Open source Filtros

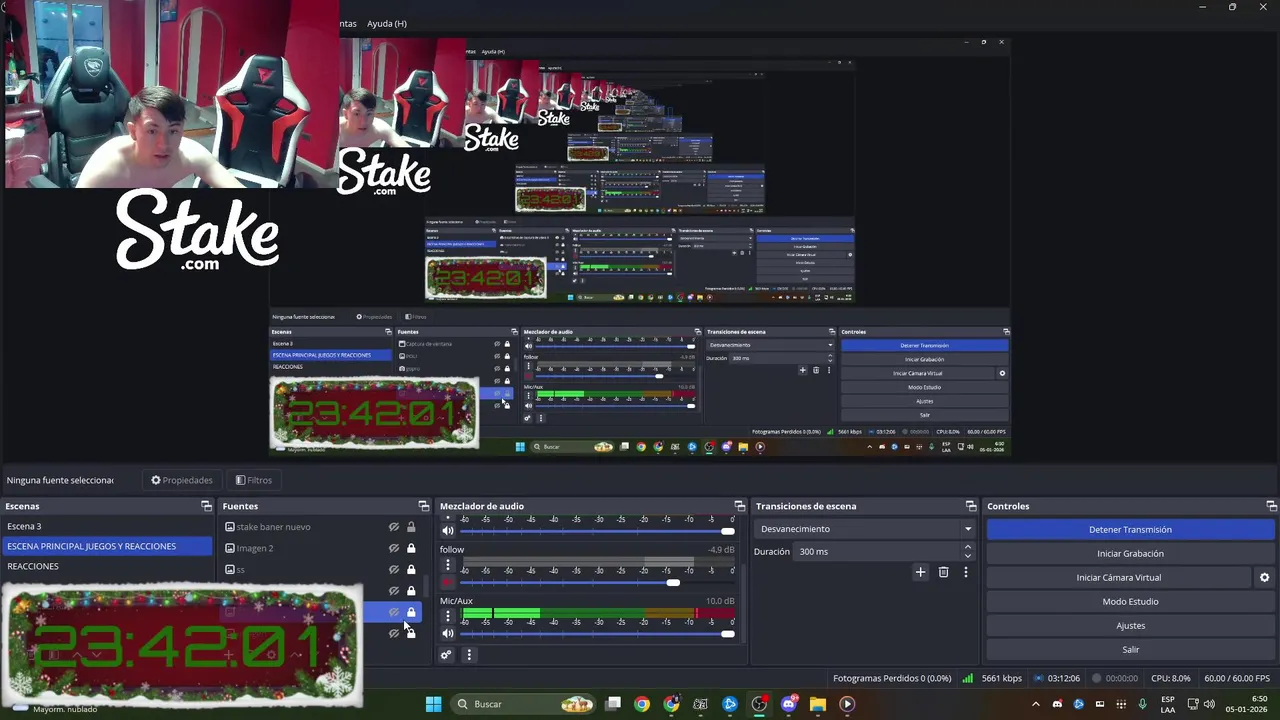pyautogui.click(x=253, y=480)
